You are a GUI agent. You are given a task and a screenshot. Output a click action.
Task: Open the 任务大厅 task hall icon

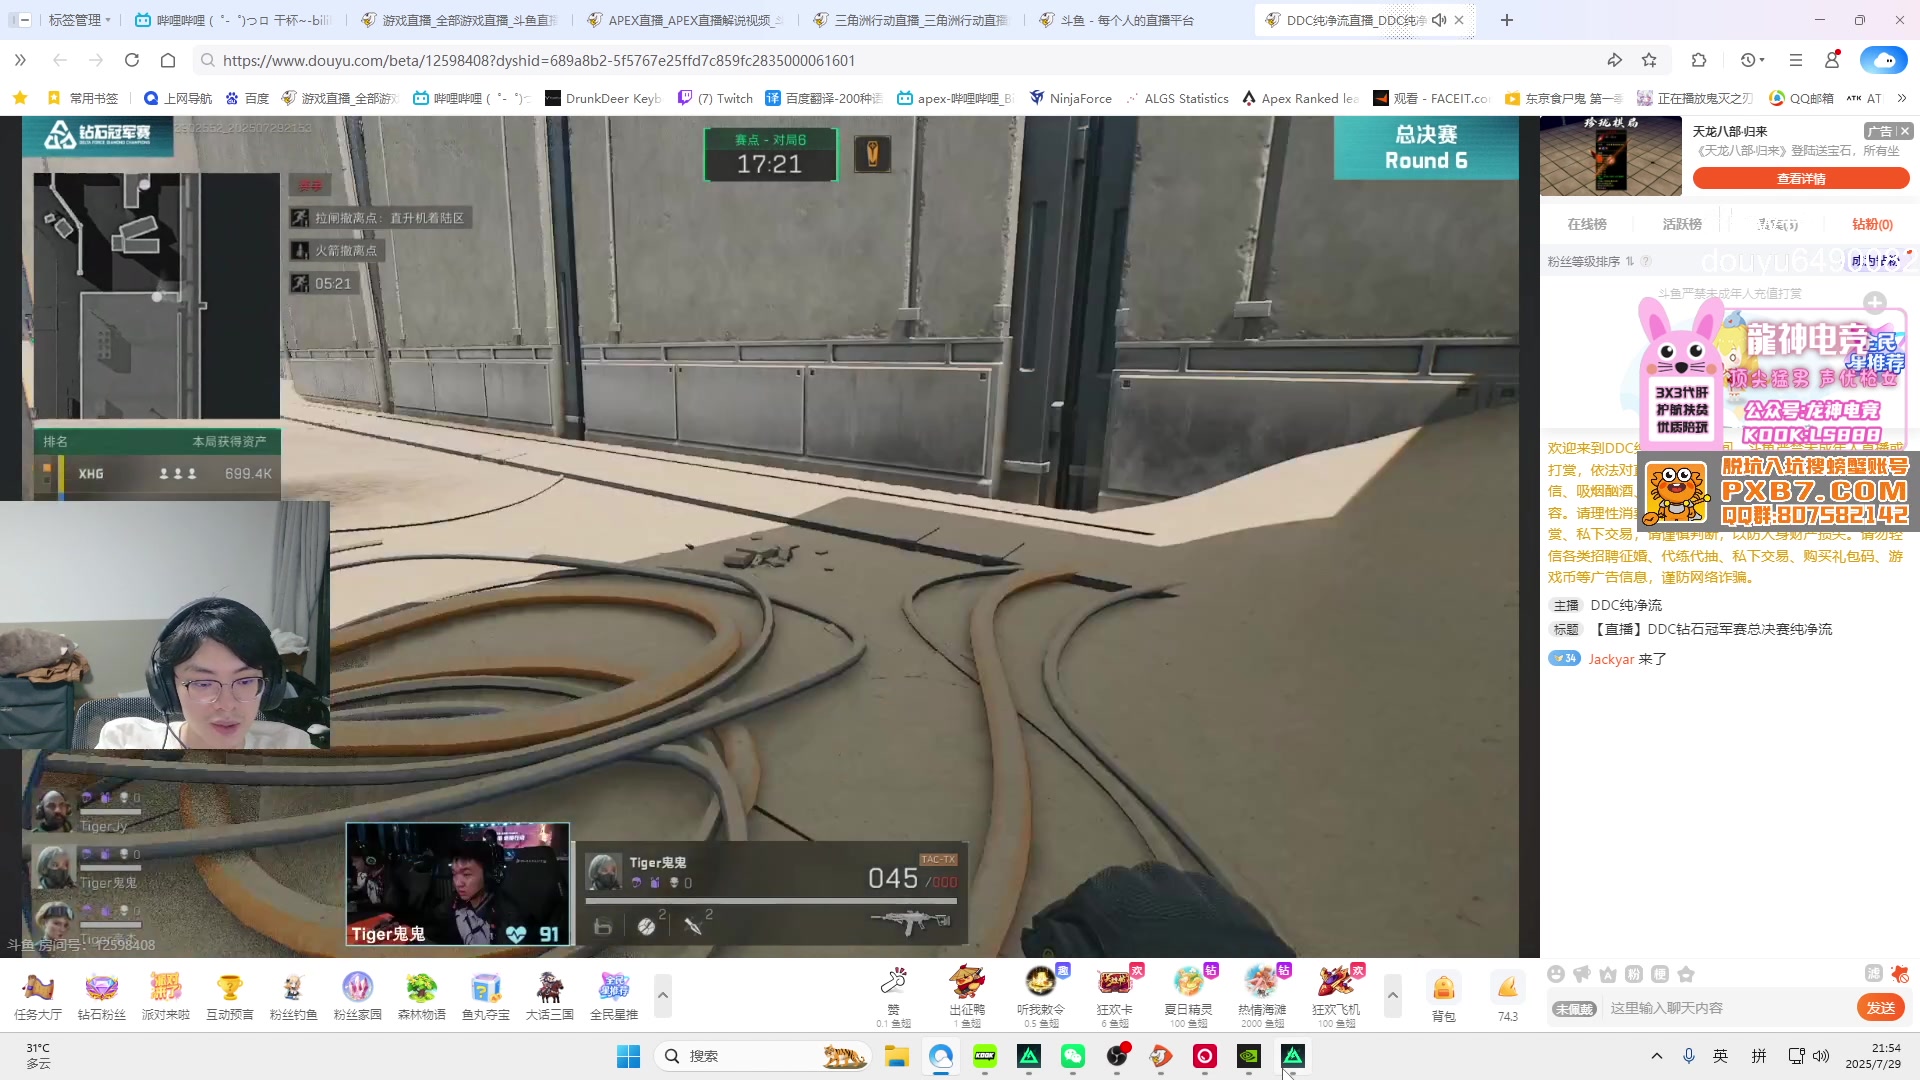[x=38, y=996]
